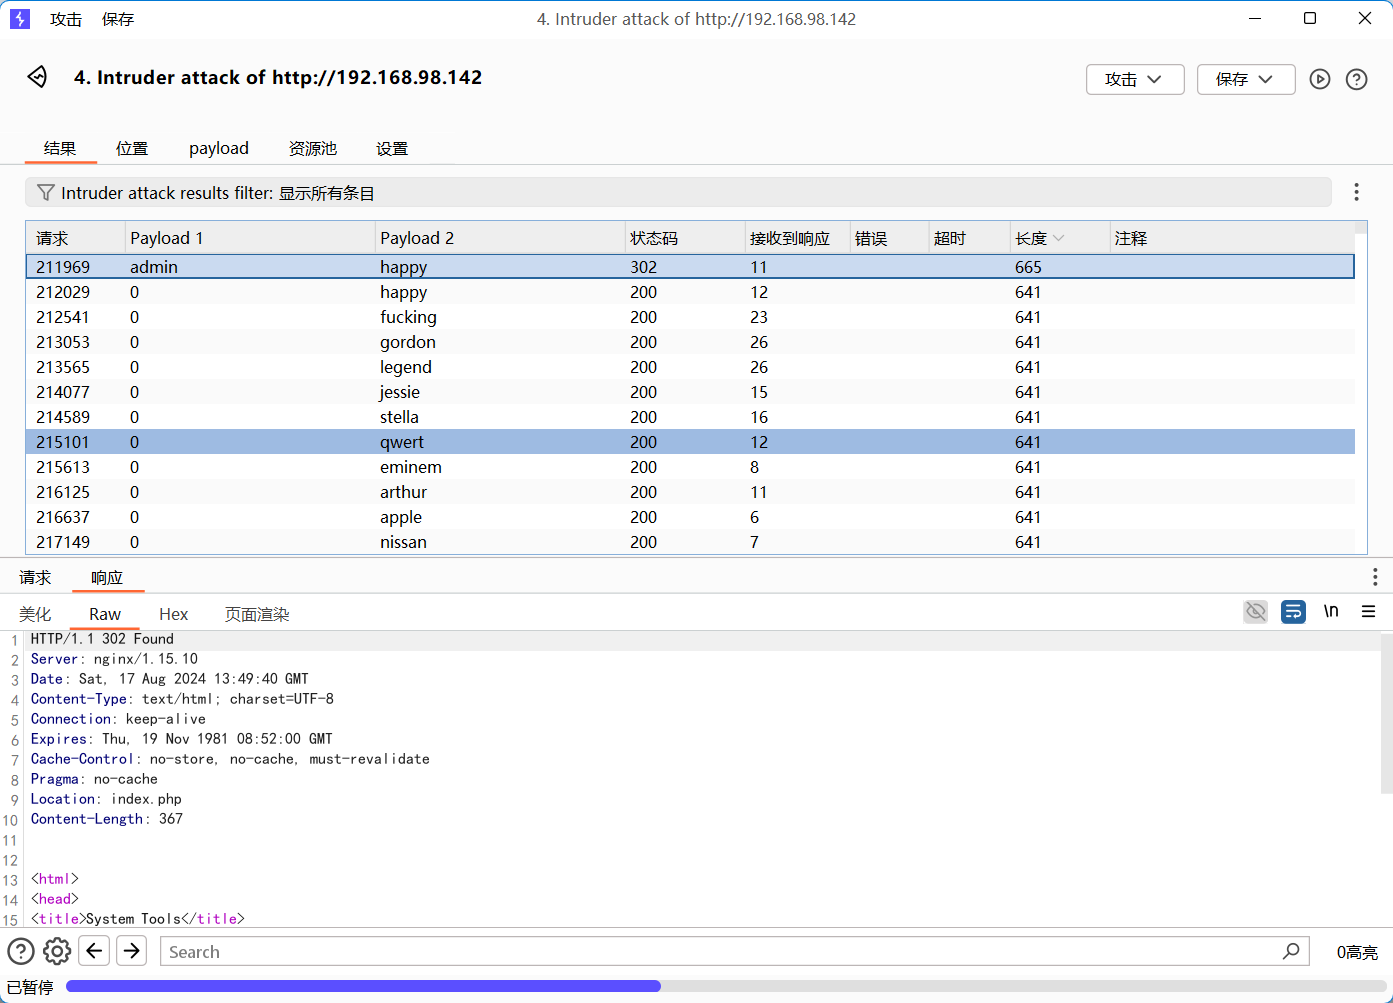Select request row 211969 admin
The image size is (1393, 1003).
coord(690,267)
